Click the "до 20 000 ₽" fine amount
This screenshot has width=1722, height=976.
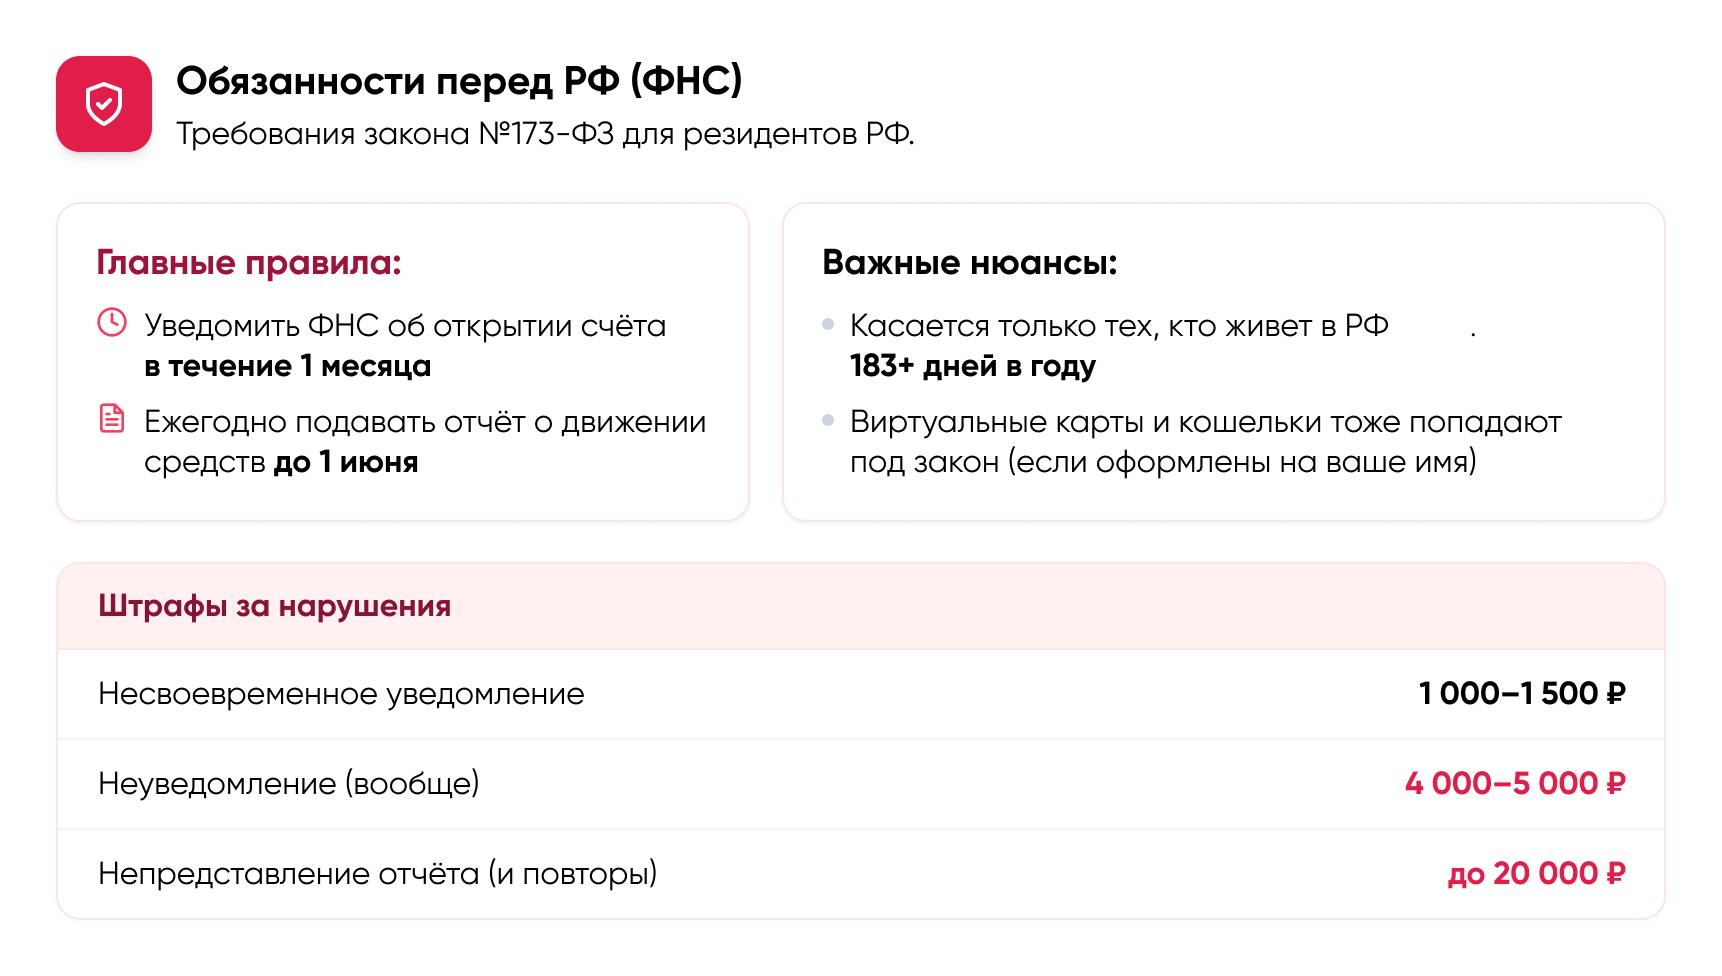click(1536, 874)
